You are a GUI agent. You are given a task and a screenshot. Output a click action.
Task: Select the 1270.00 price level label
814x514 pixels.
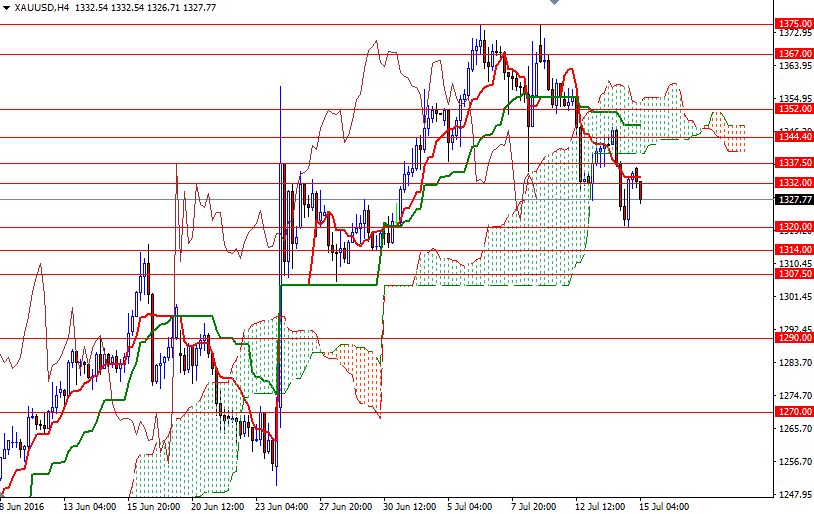tap(794, 411)
